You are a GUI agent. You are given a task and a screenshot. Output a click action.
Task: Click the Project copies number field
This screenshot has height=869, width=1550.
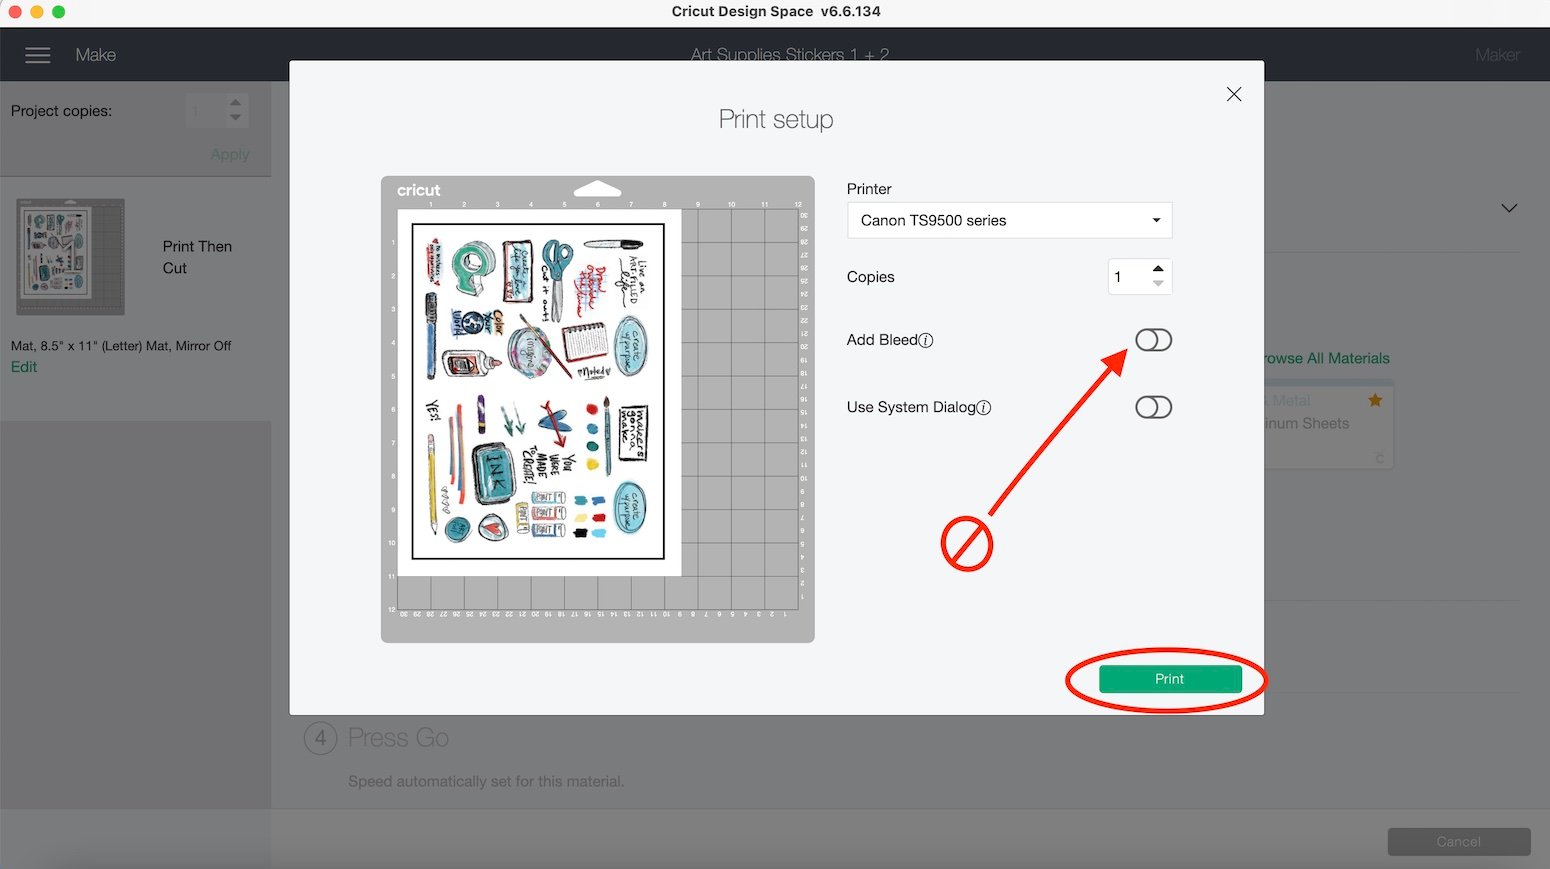(x=205, y=110)
